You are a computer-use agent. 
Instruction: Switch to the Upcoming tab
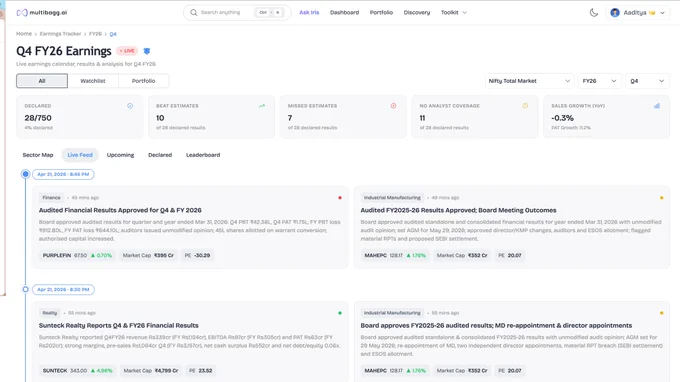pyautogui.click(x=120, y=155)
